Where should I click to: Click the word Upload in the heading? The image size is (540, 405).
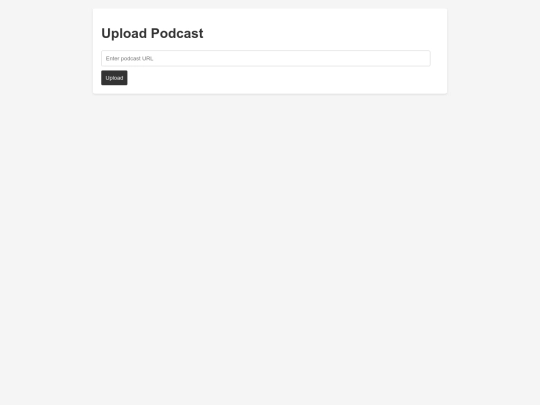coord(124,33)
